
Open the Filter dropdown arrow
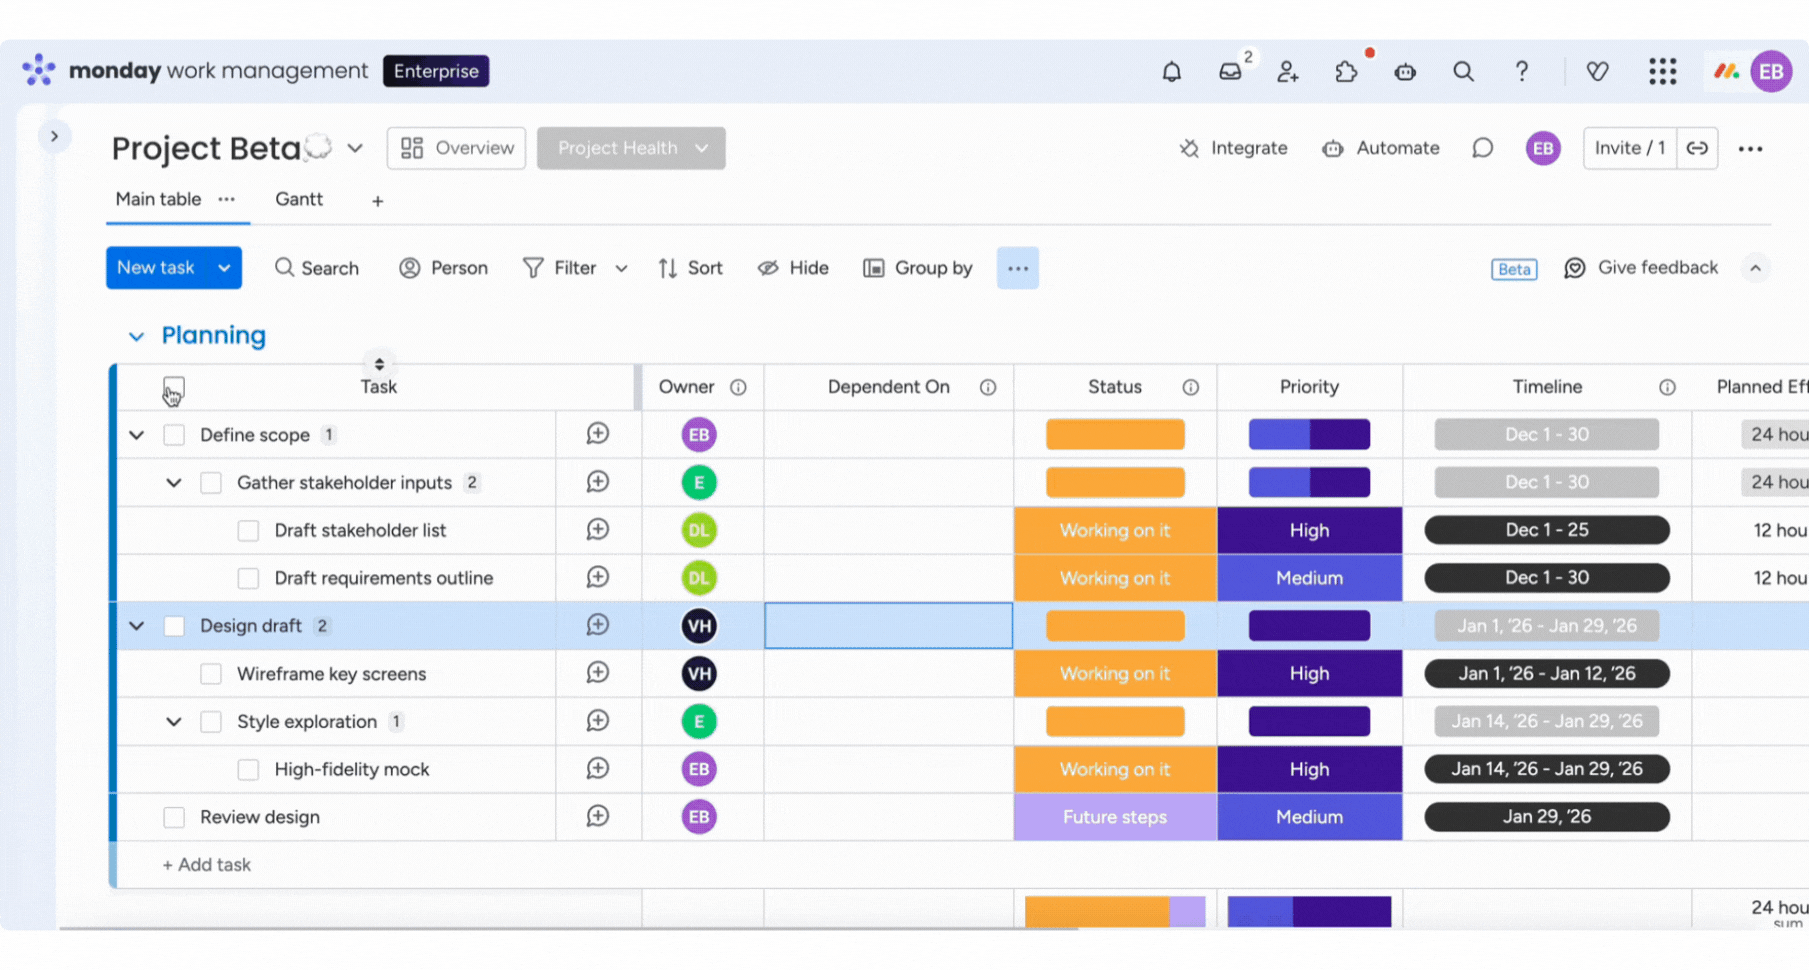[621, 268]
